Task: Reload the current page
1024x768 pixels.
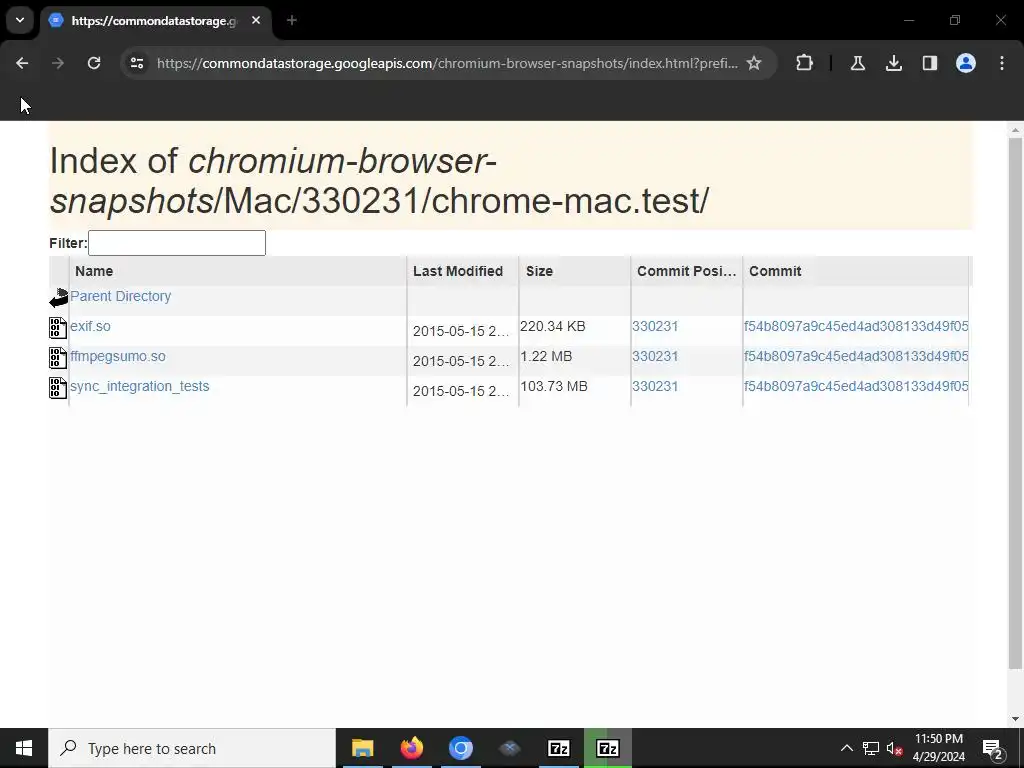Action: point(94,63)
